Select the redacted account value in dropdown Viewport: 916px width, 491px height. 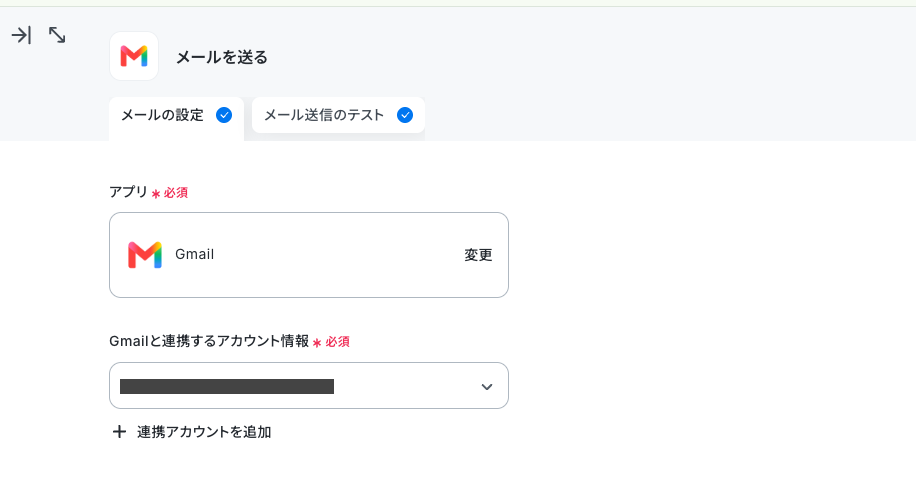pyautogui.click(x=227, y=386)
